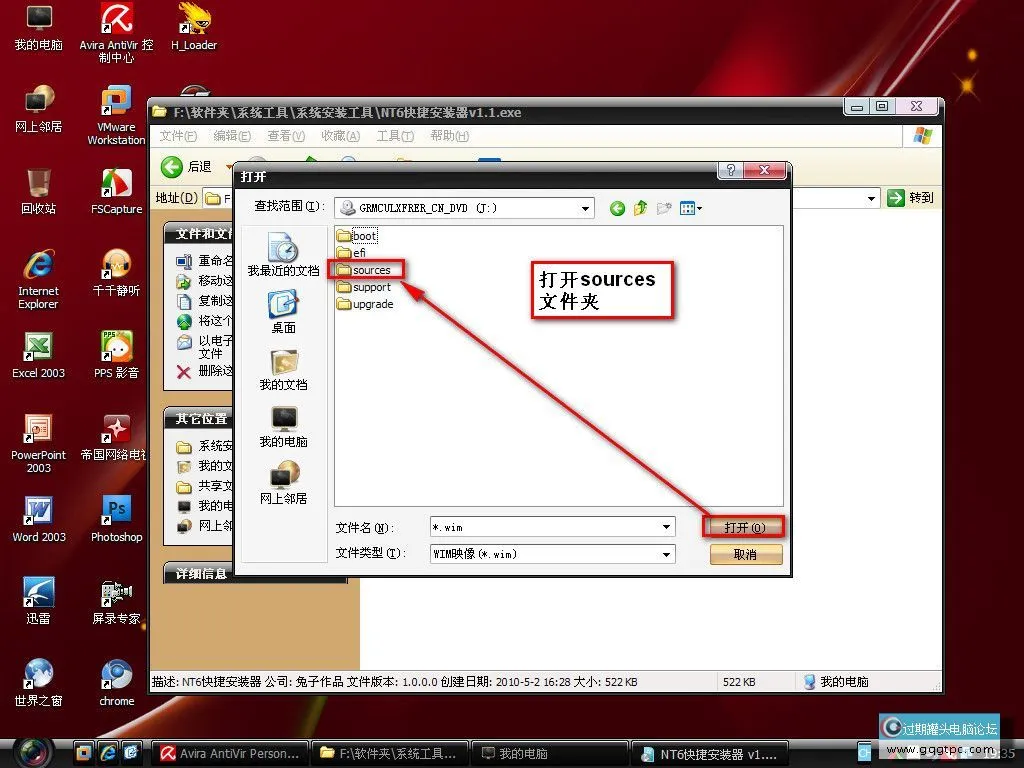This screenshot has width=1024, height=768.
Task: Click the green back arrow in dialog
Action: click(x=617, y=208)
